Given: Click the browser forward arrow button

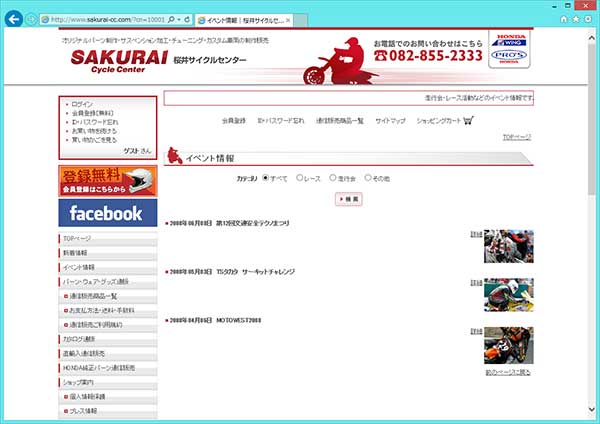Looking at the screenshot, I should (x=31, y=19).
